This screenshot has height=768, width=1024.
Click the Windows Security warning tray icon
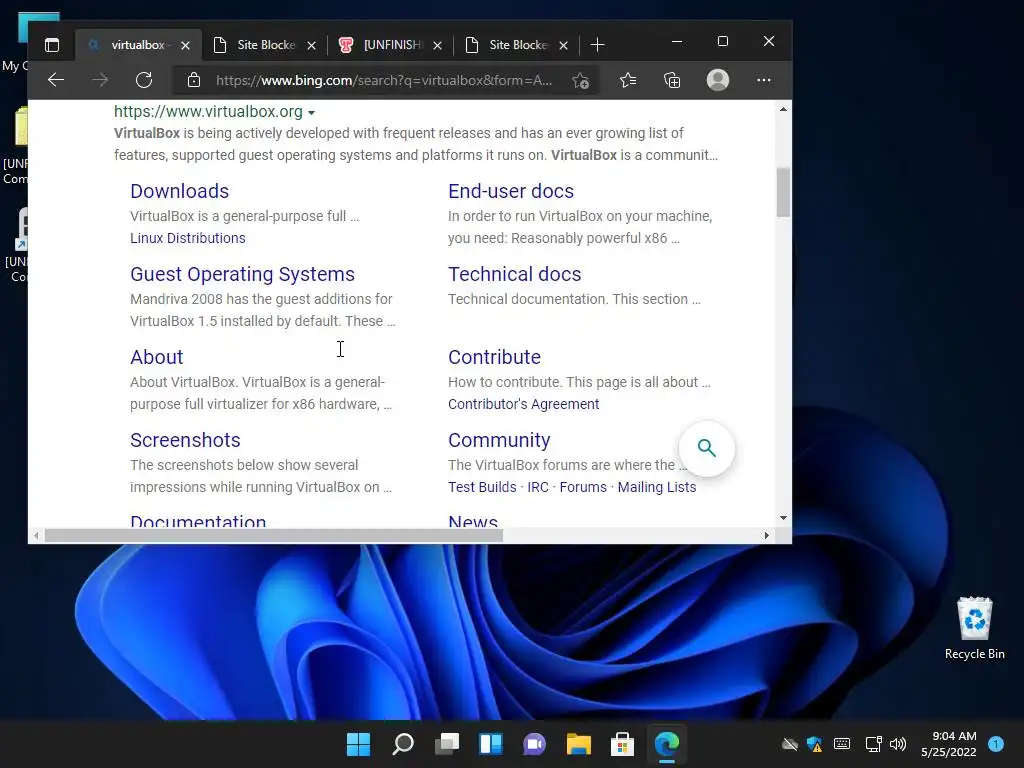click(x=814, y=744)
